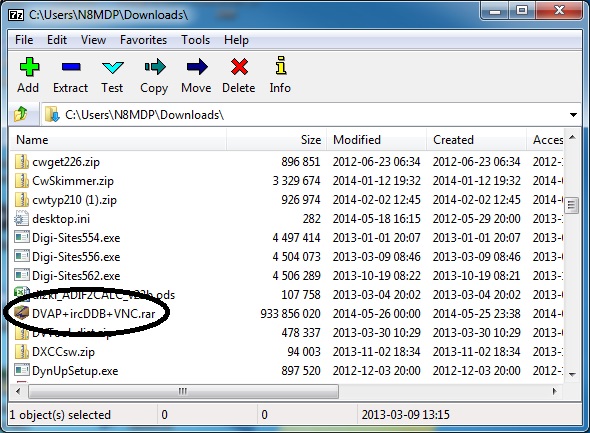Open file Info with the yellow i icon
The image size is (590, 433).
(x=281, y=65)
